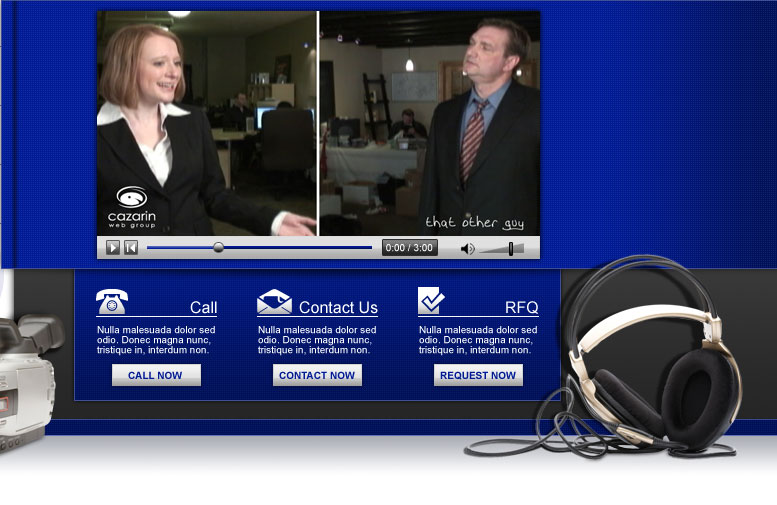Adjust the volume slider control

[x=510, y=248]
